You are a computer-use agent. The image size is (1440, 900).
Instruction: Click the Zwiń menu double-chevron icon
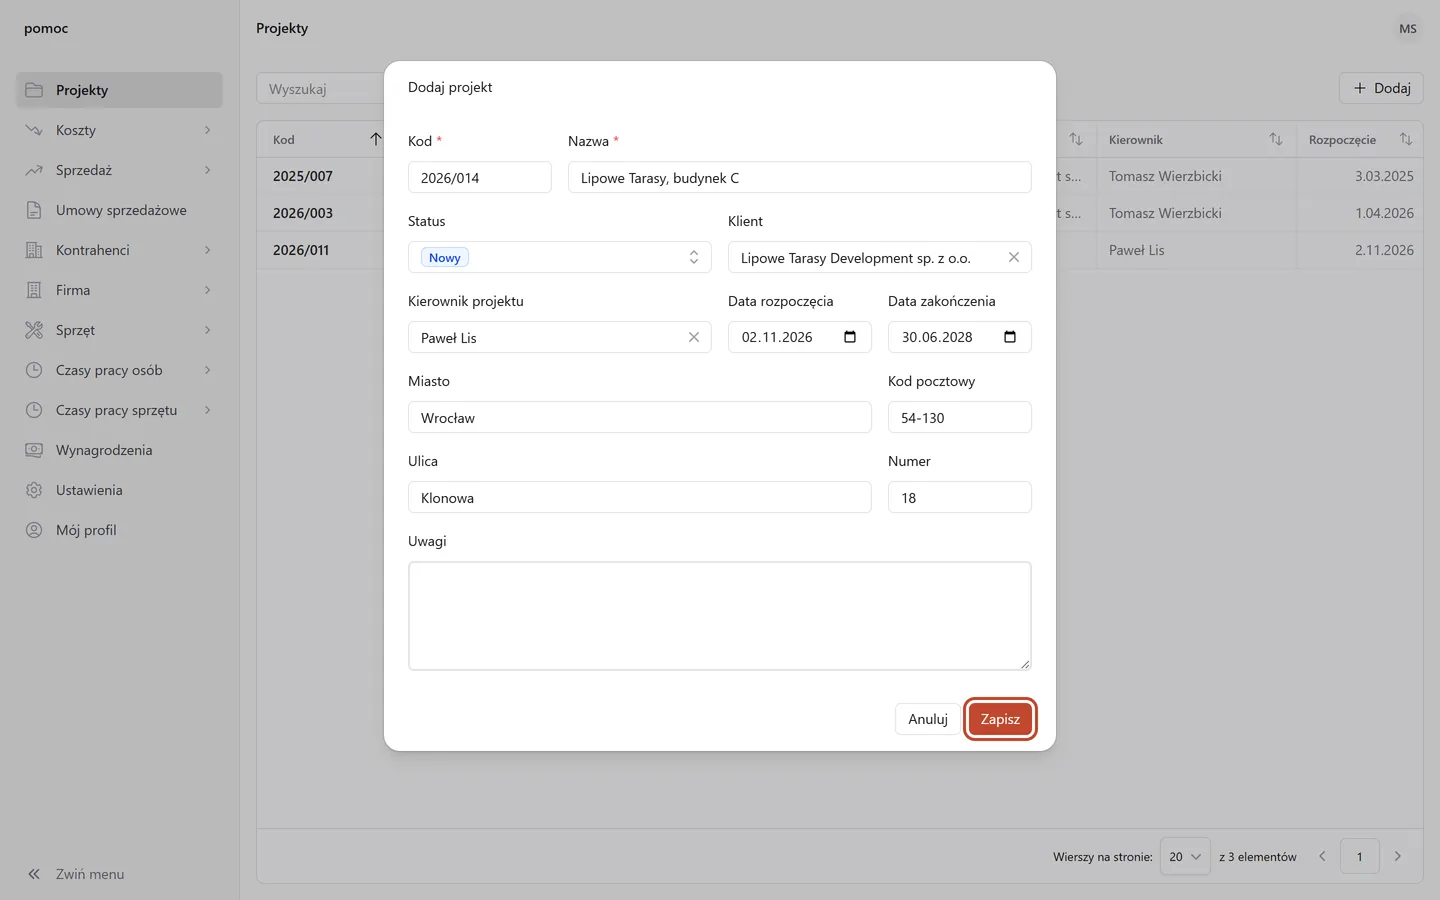[x=34, y=874]
